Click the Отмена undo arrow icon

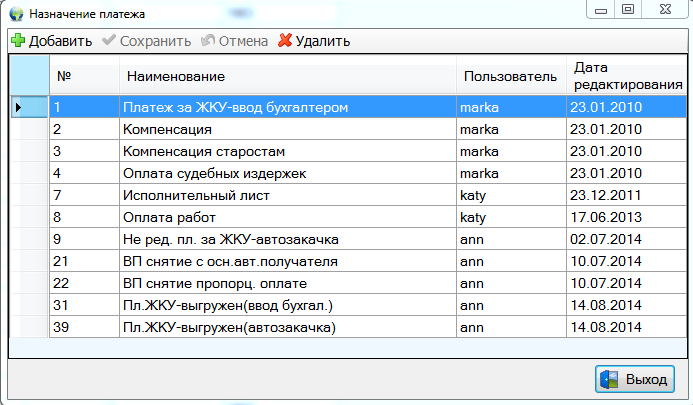pos(208,41)
